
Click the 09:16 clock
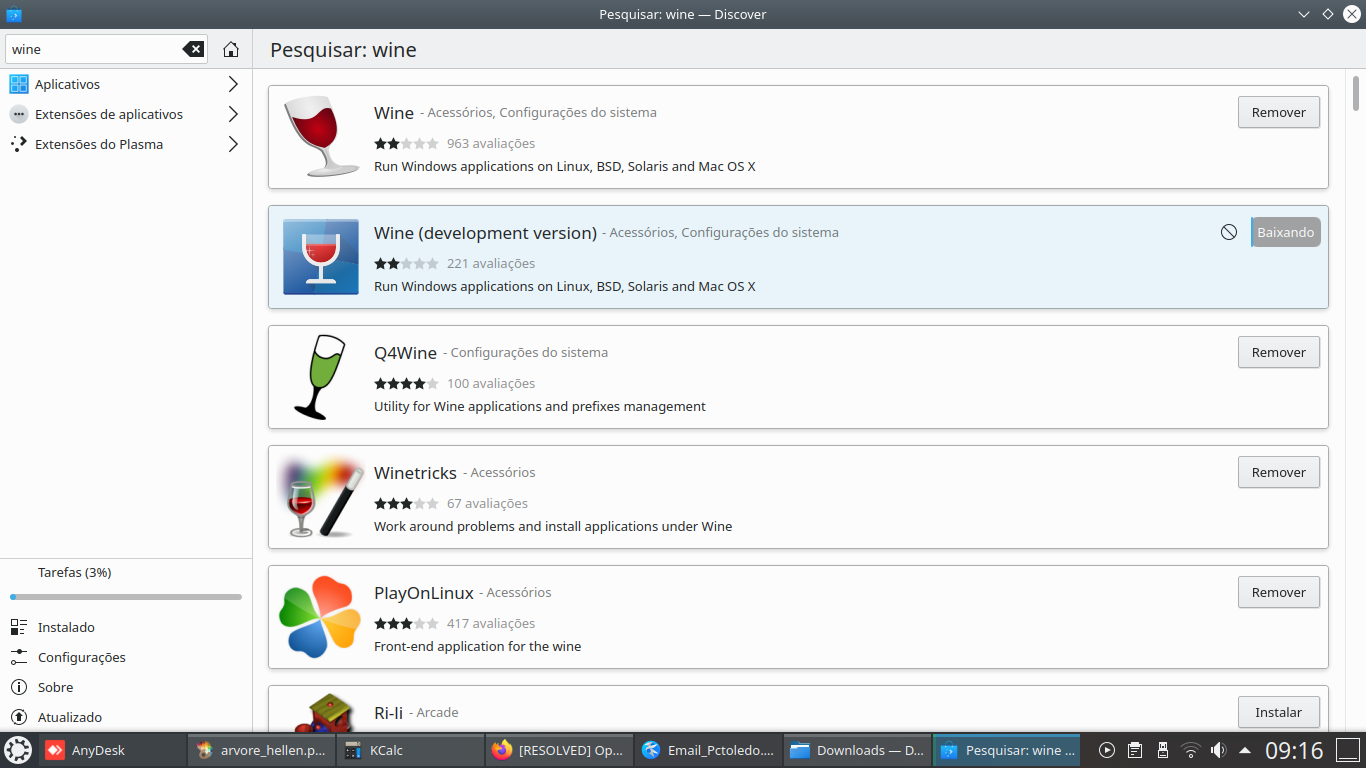tap(1294, 750)
